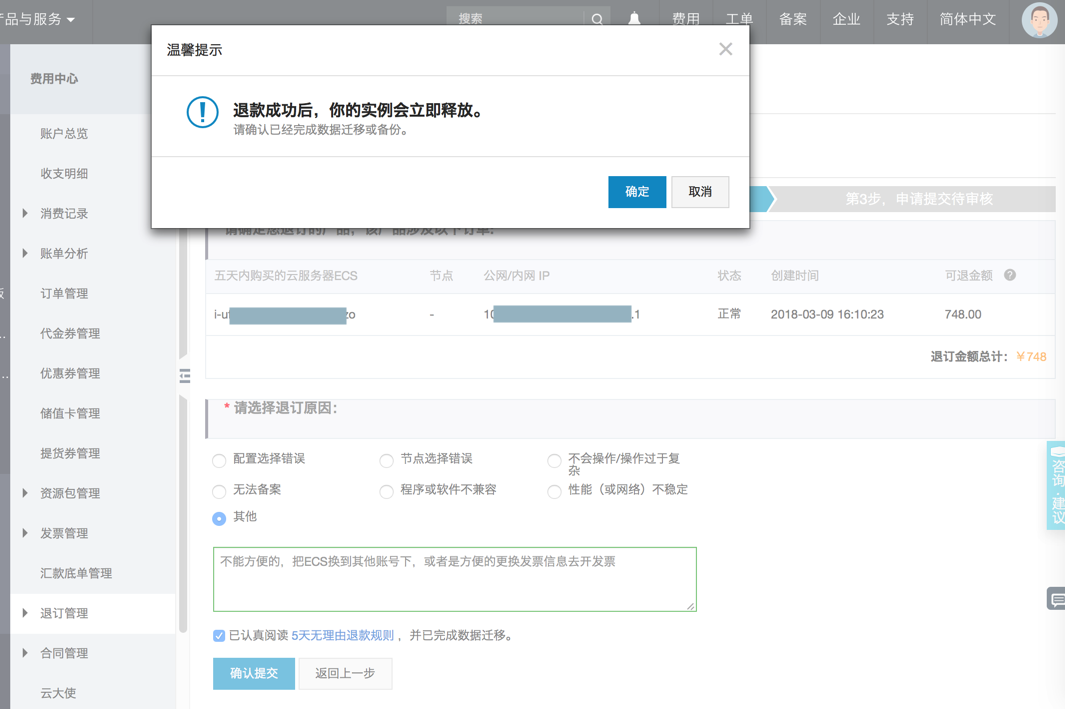This screenshot has height=709, width=1065.
Task: Go to 优惠券管理 in sidebar
Action: [70, 374]
